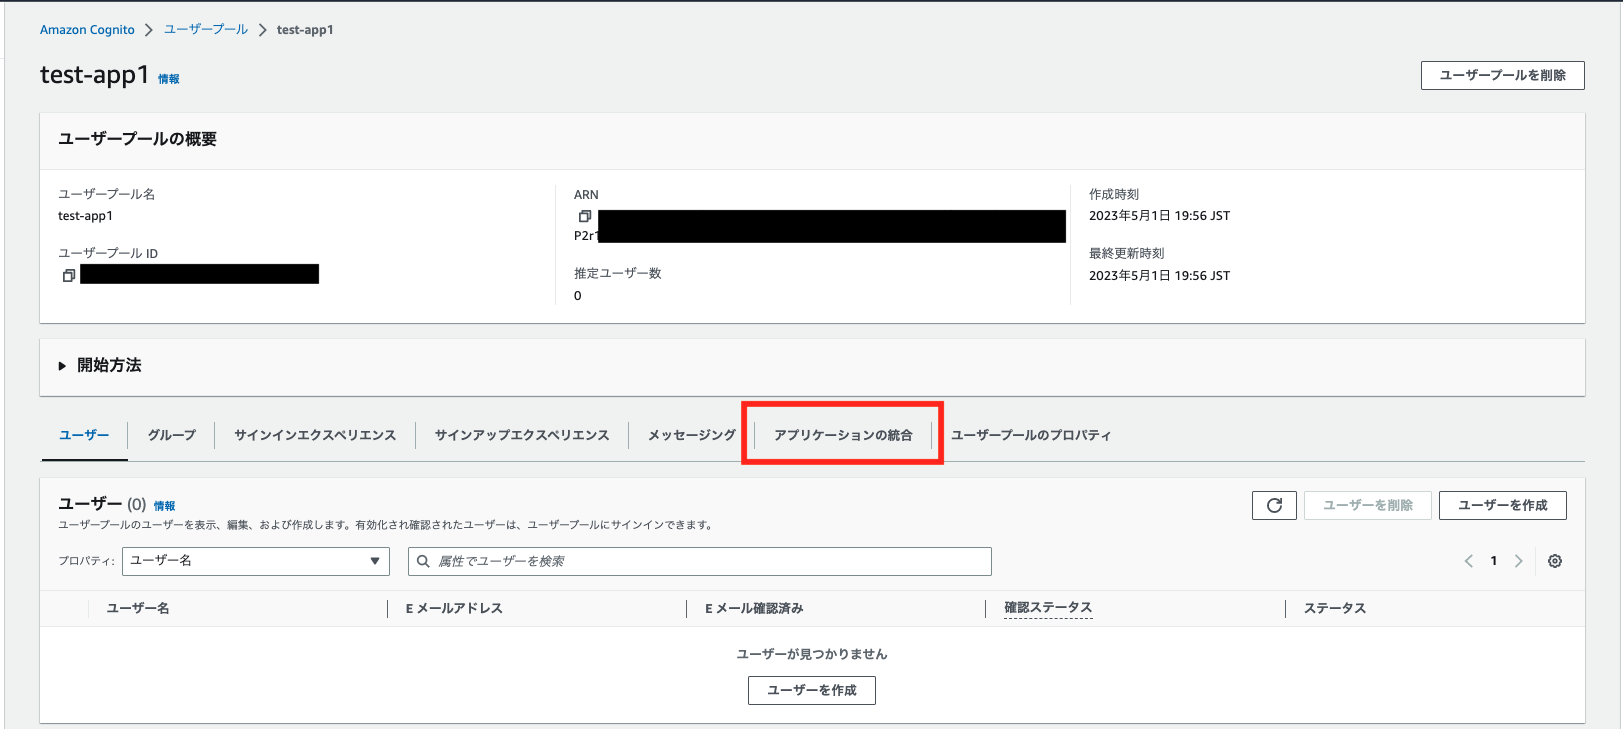Click the ステータス column header

(x=1335, y=608)
